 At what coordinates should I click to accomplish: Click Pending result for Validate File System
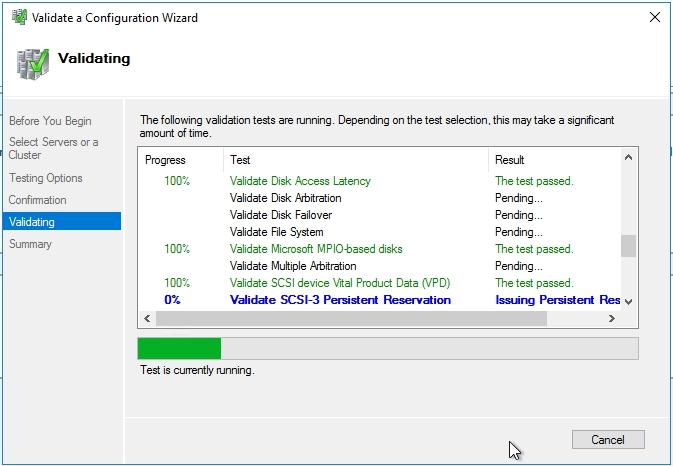518,232
